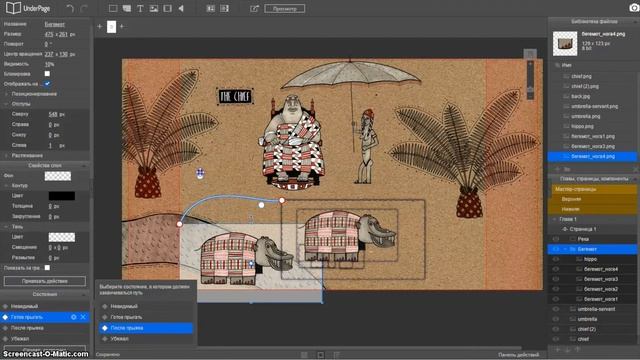
Task: Click the canvas zoom control top button
Action: pos(530,54)
